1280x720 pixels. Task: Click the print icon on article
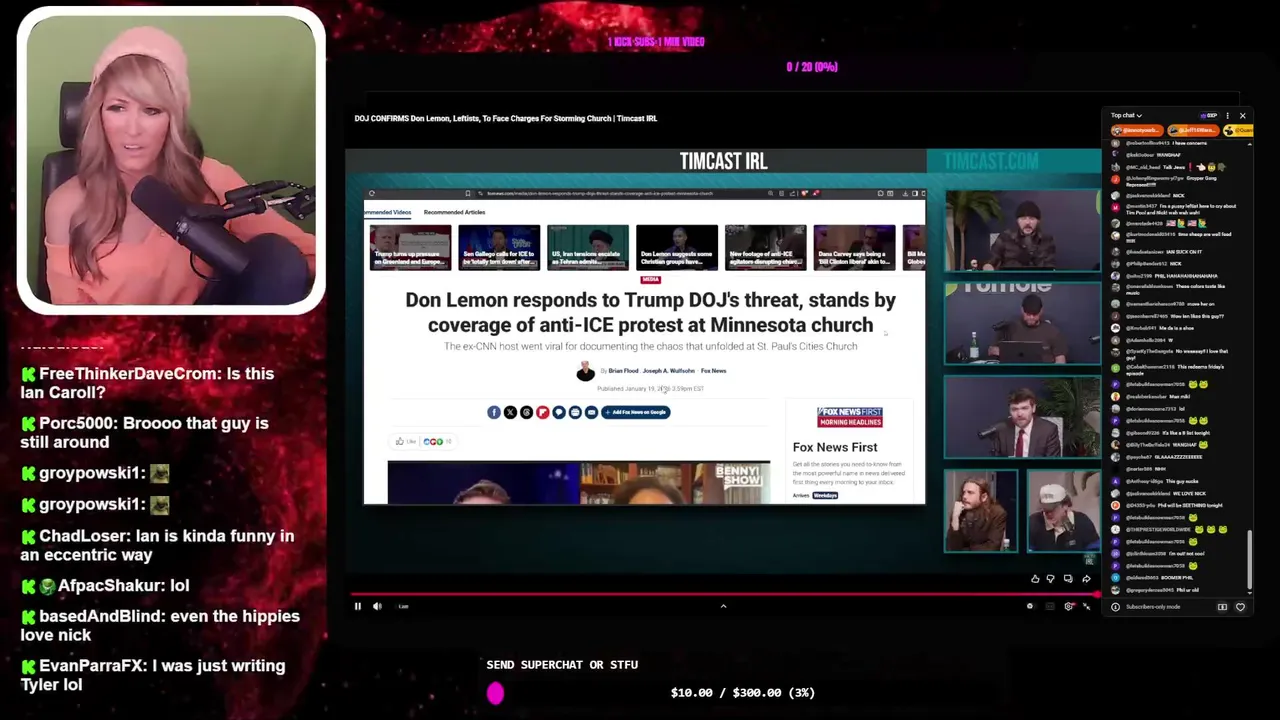coord(575,412)
